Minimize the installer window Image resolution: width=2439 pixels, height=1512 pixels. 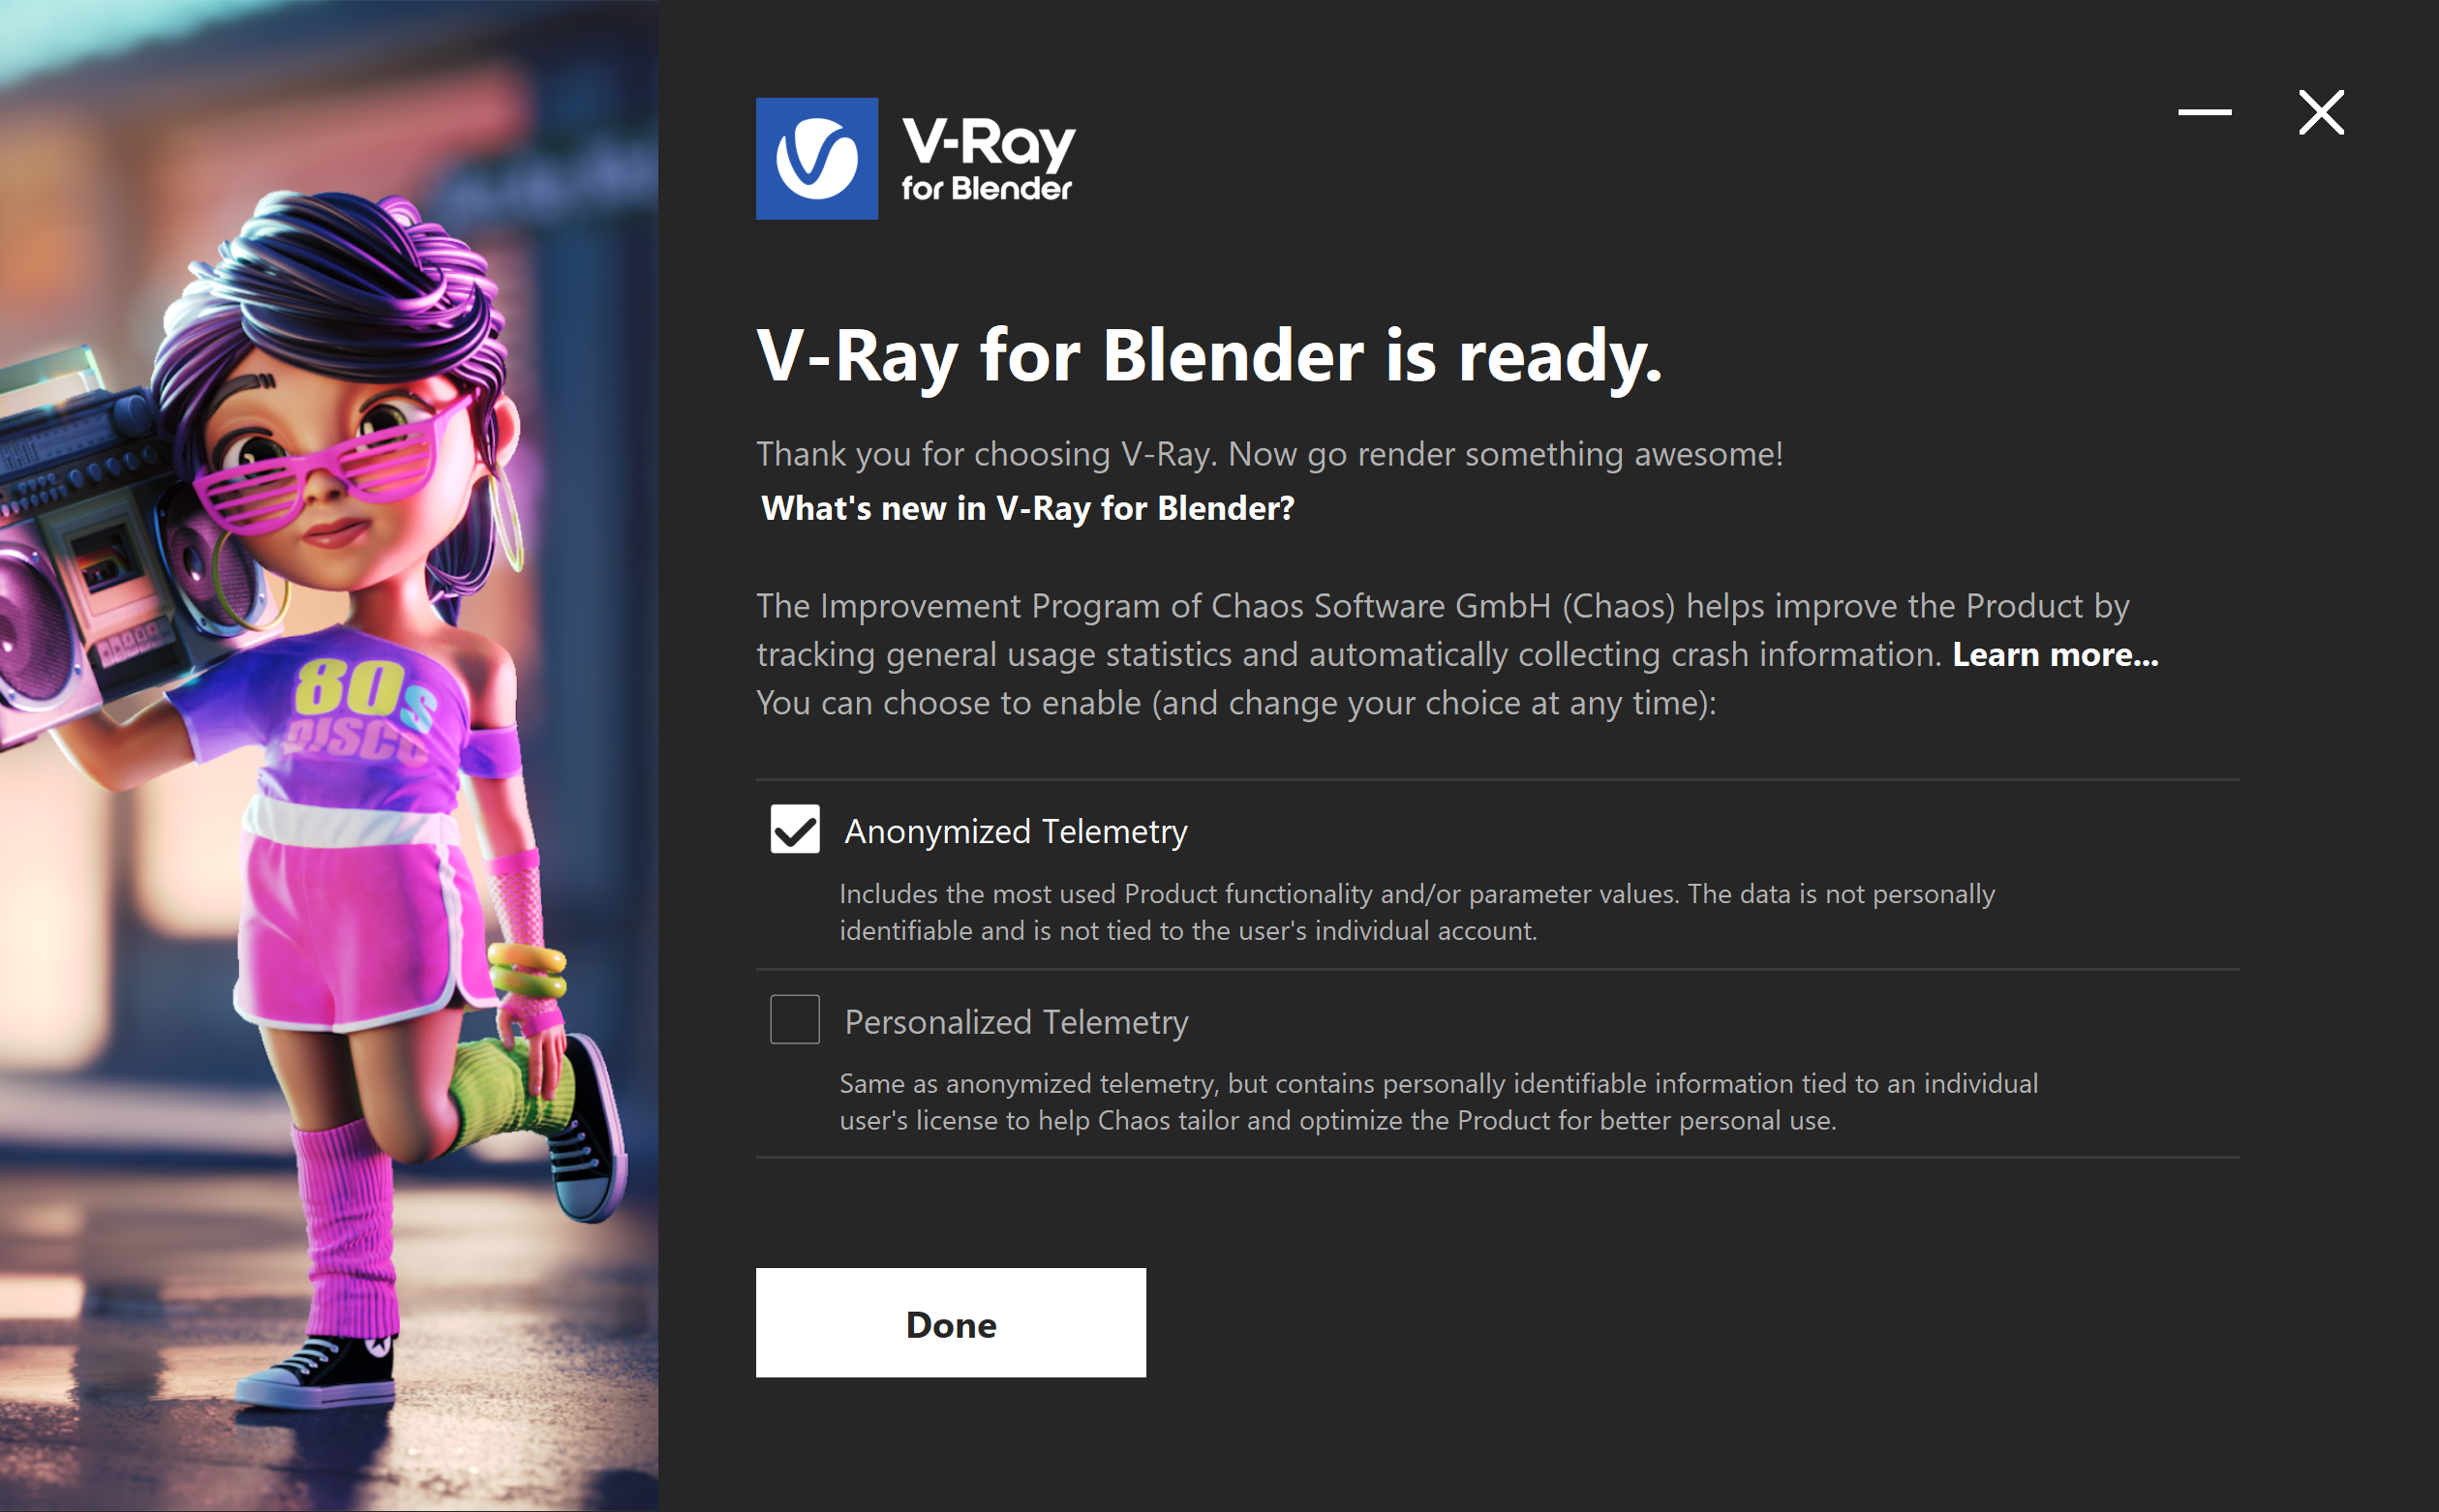(x=2204, y=112)
